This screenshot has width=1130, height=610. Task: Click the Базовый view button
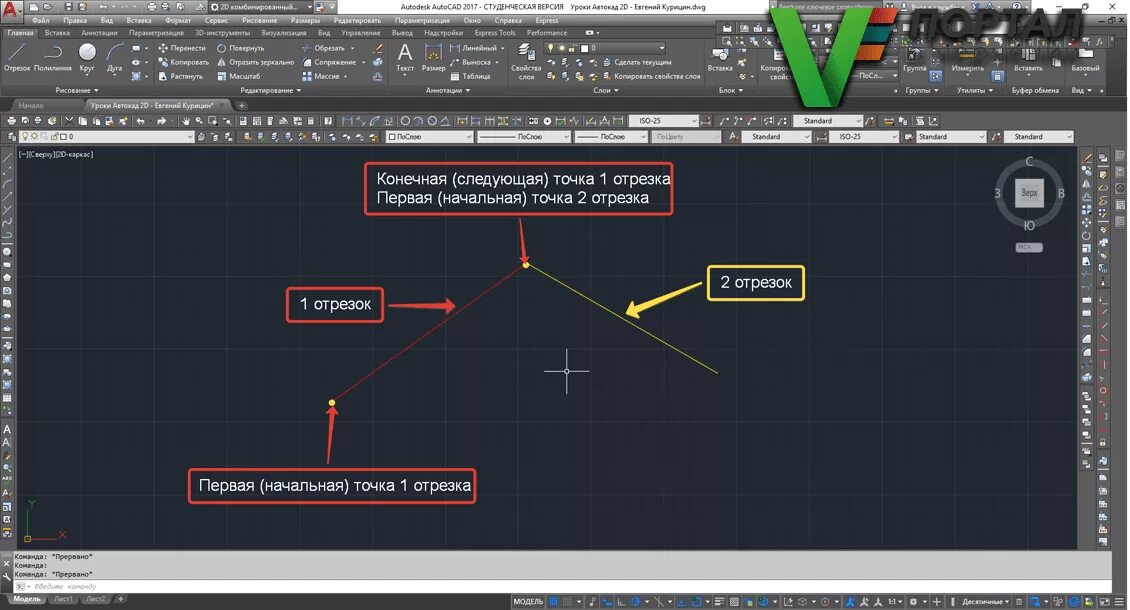pyautogui.click(x=1085, y=61)
